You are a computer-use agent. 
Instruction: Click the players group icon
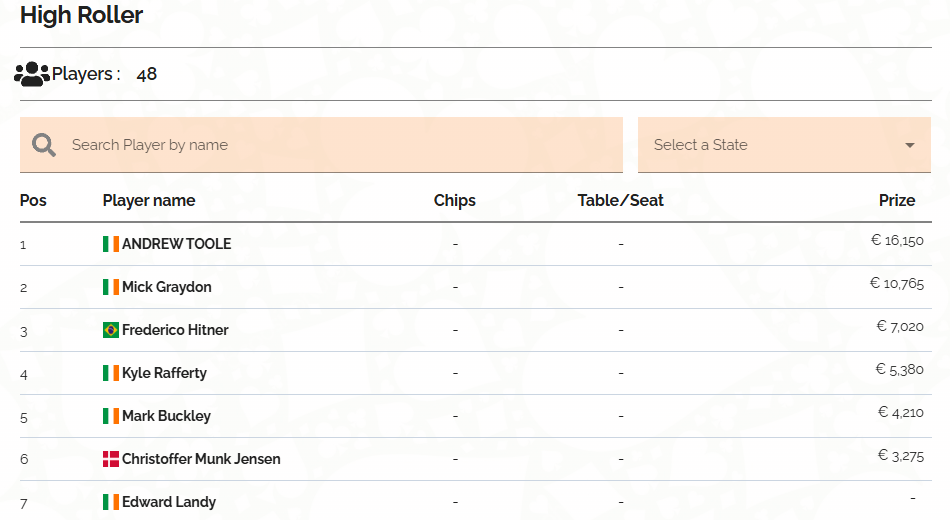click(x=32, y=74)
